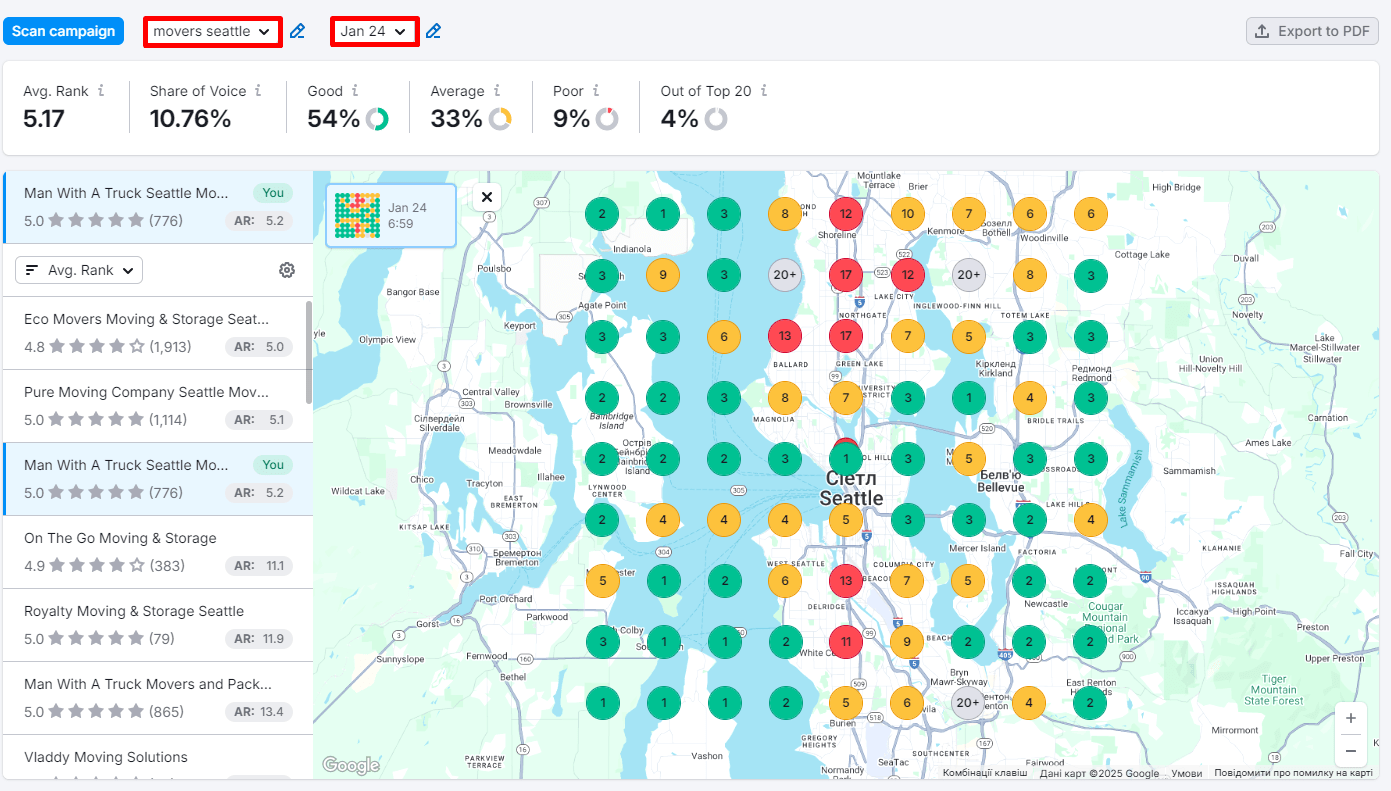Click the green 1 pin over Seattle downtown
The height and width of the screenshot is (791, 1391).
pyautogui.click(x=846, y=459)
